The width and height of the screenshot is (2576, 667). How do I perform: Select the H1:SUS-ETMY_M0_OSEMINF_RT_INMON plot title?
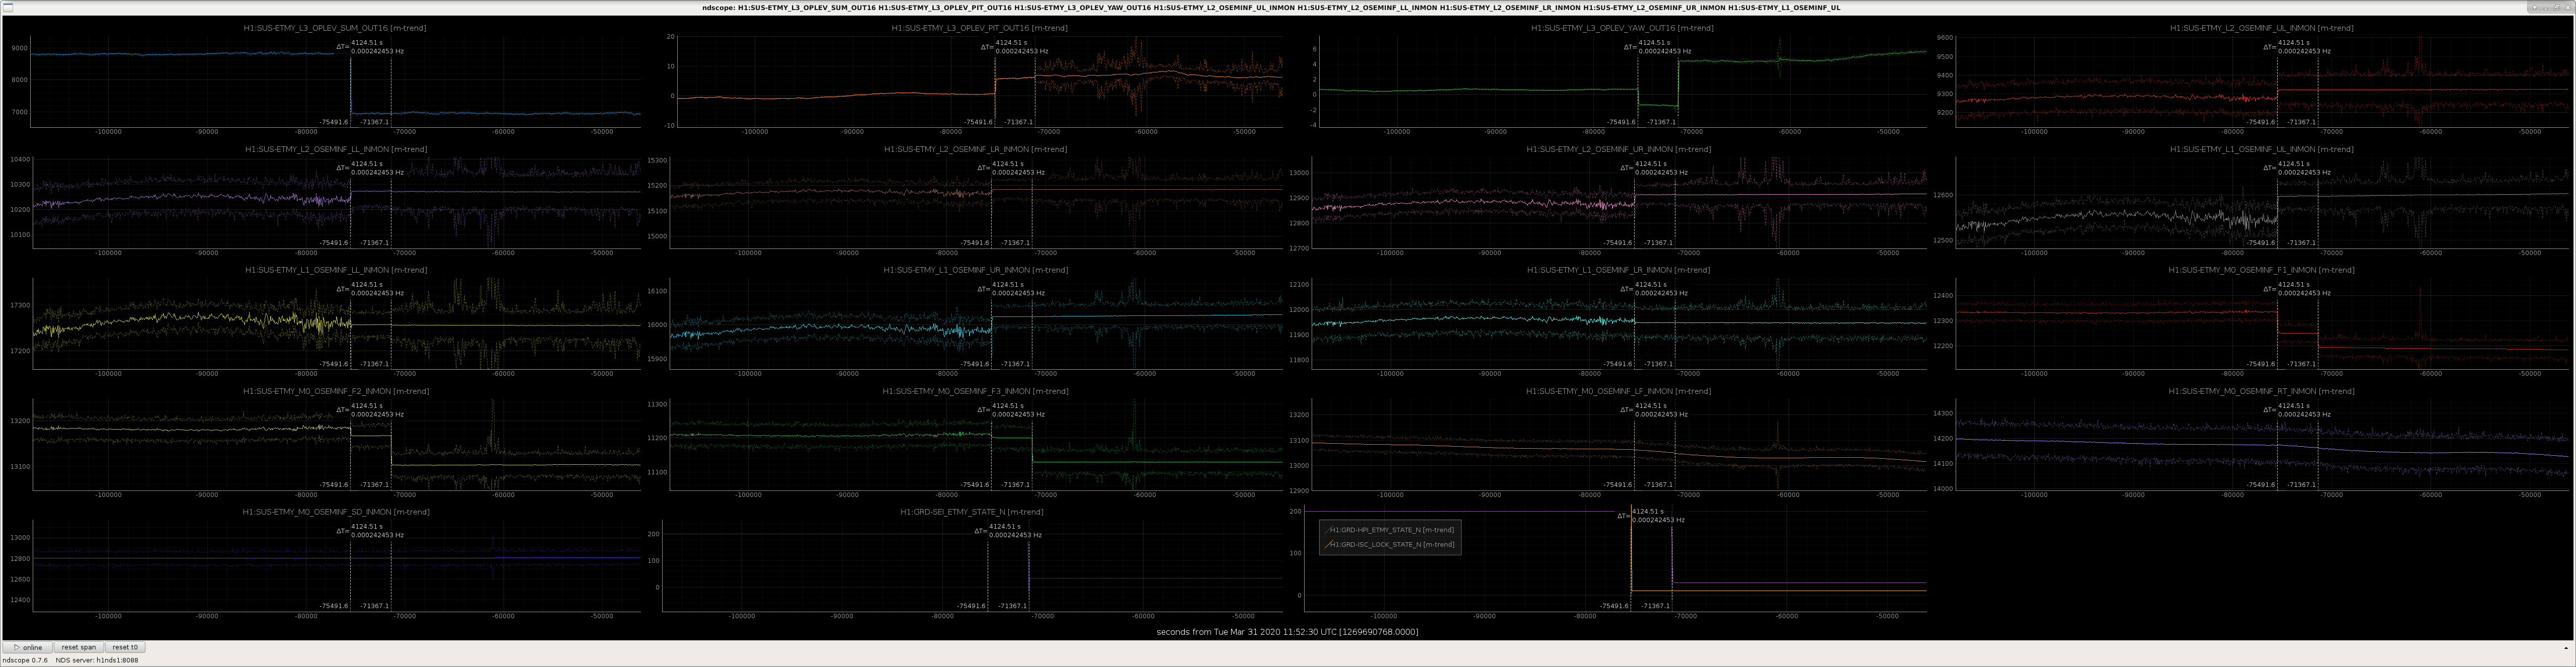[2261, 391]
